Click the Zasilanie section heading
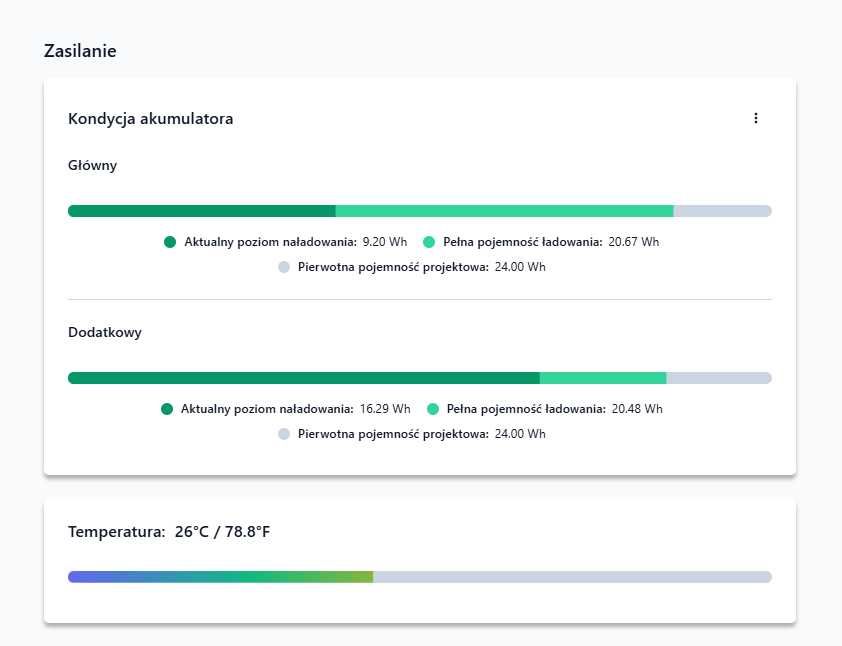This screenshot has width=842, height=646. pos(80,51)
